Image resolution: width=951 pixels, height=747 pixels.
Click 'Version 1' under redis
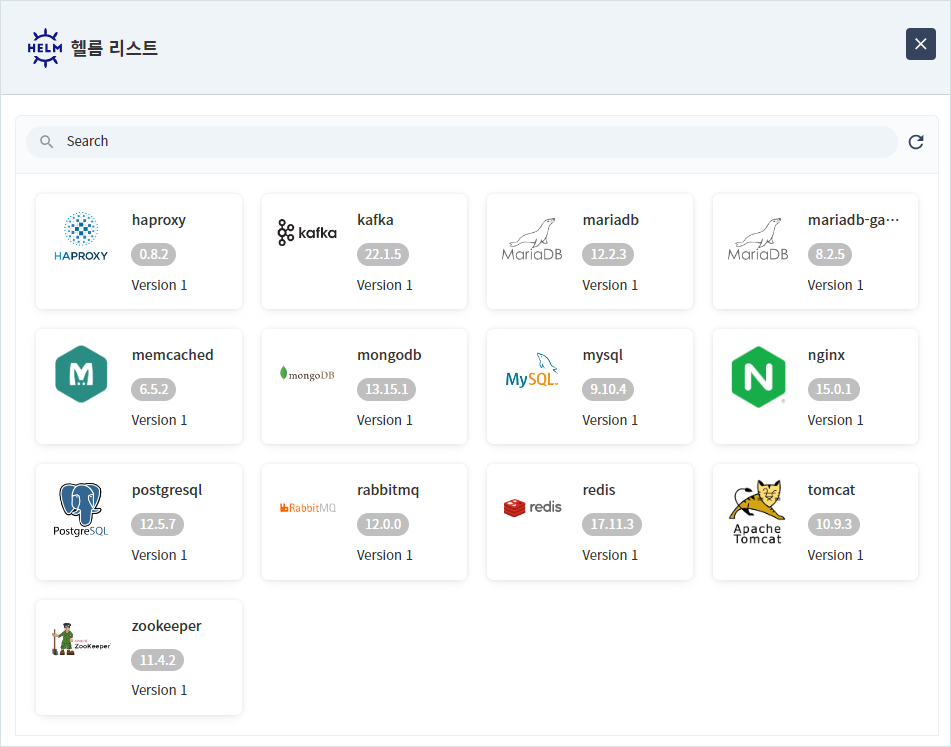point(610,555)
